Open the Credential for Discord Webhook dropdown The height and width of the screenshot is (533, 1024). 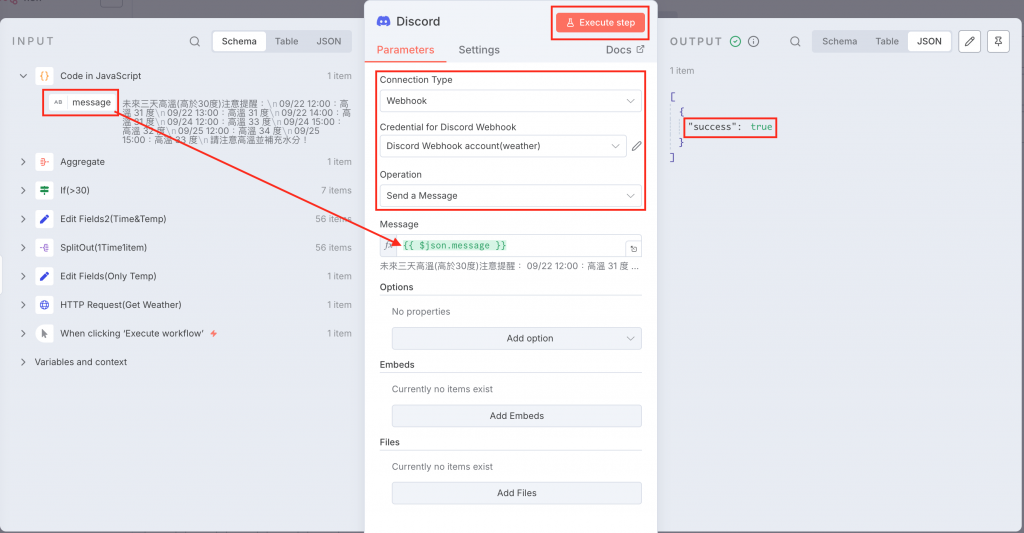503,146
